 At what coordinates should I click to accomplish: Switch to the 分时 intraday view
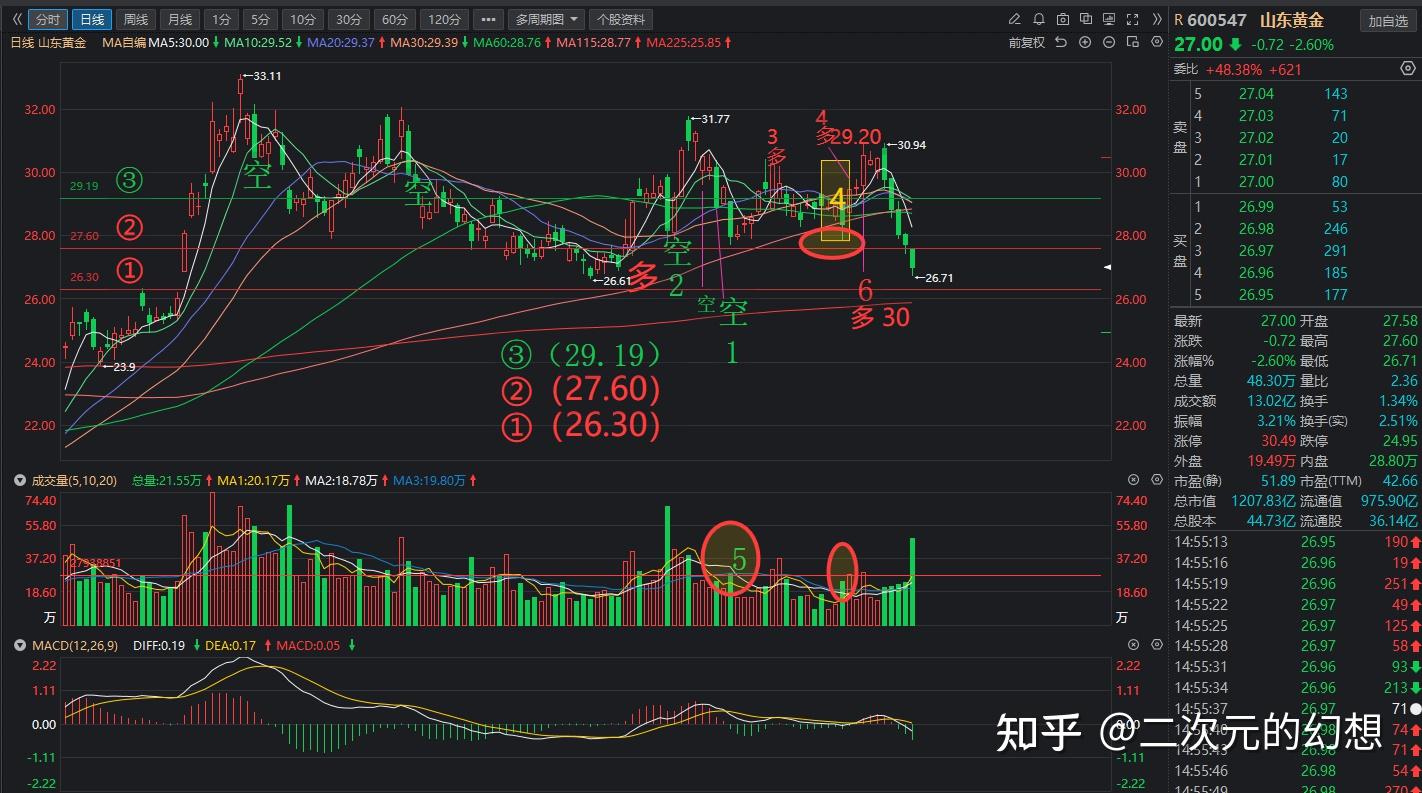(47, 19)
